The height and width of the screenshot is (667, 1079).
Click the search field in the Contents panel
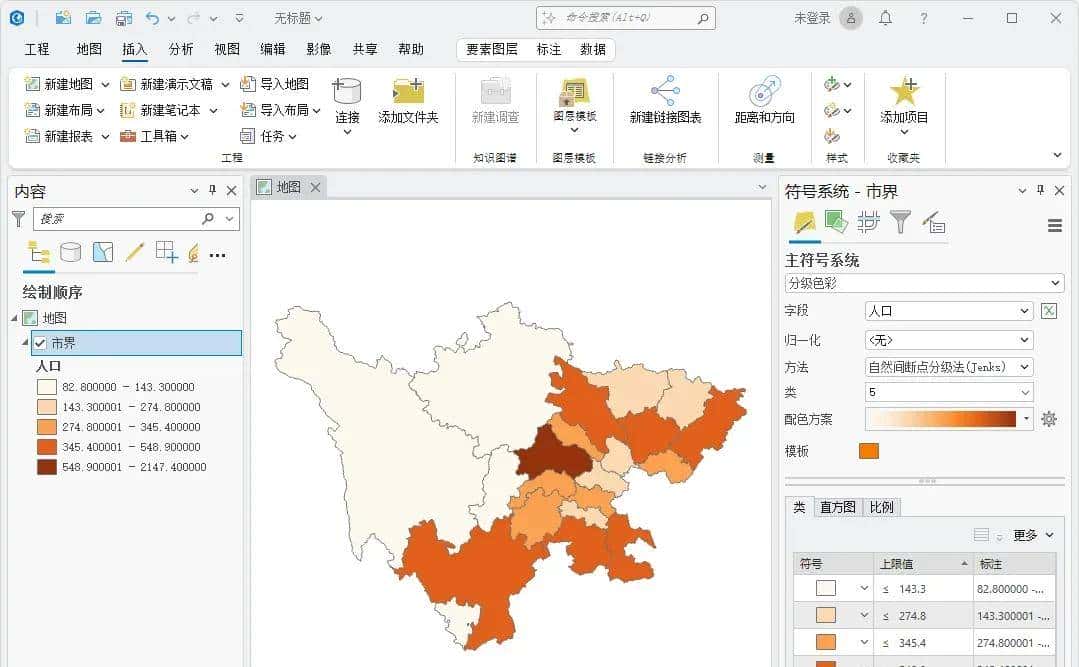point(120,218)
